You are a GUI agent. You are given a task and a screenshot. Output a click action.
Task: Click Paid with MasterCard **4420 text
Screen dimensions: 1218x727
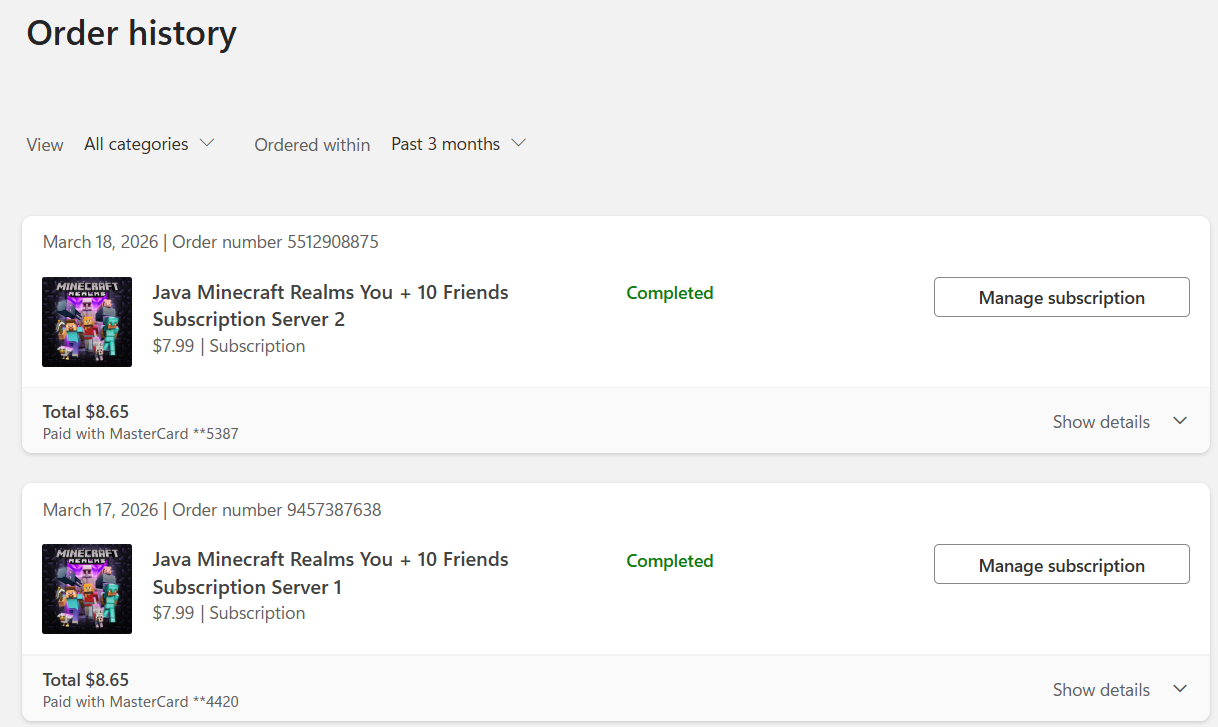[x=141, y=701]
